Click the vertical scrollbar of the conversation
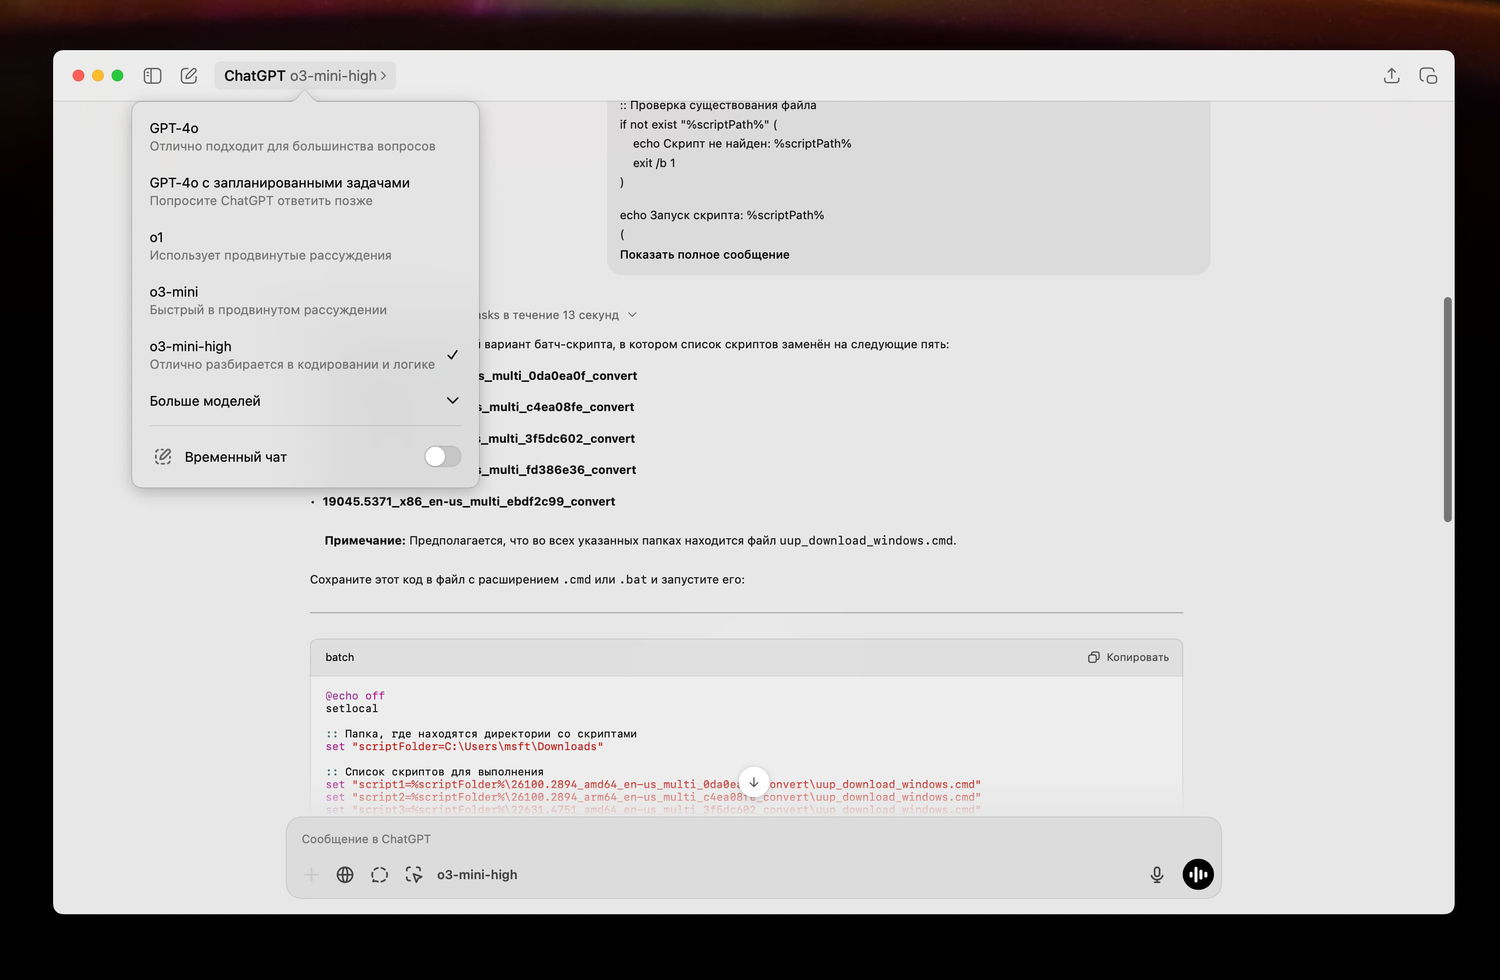 tap(1447, 409)
